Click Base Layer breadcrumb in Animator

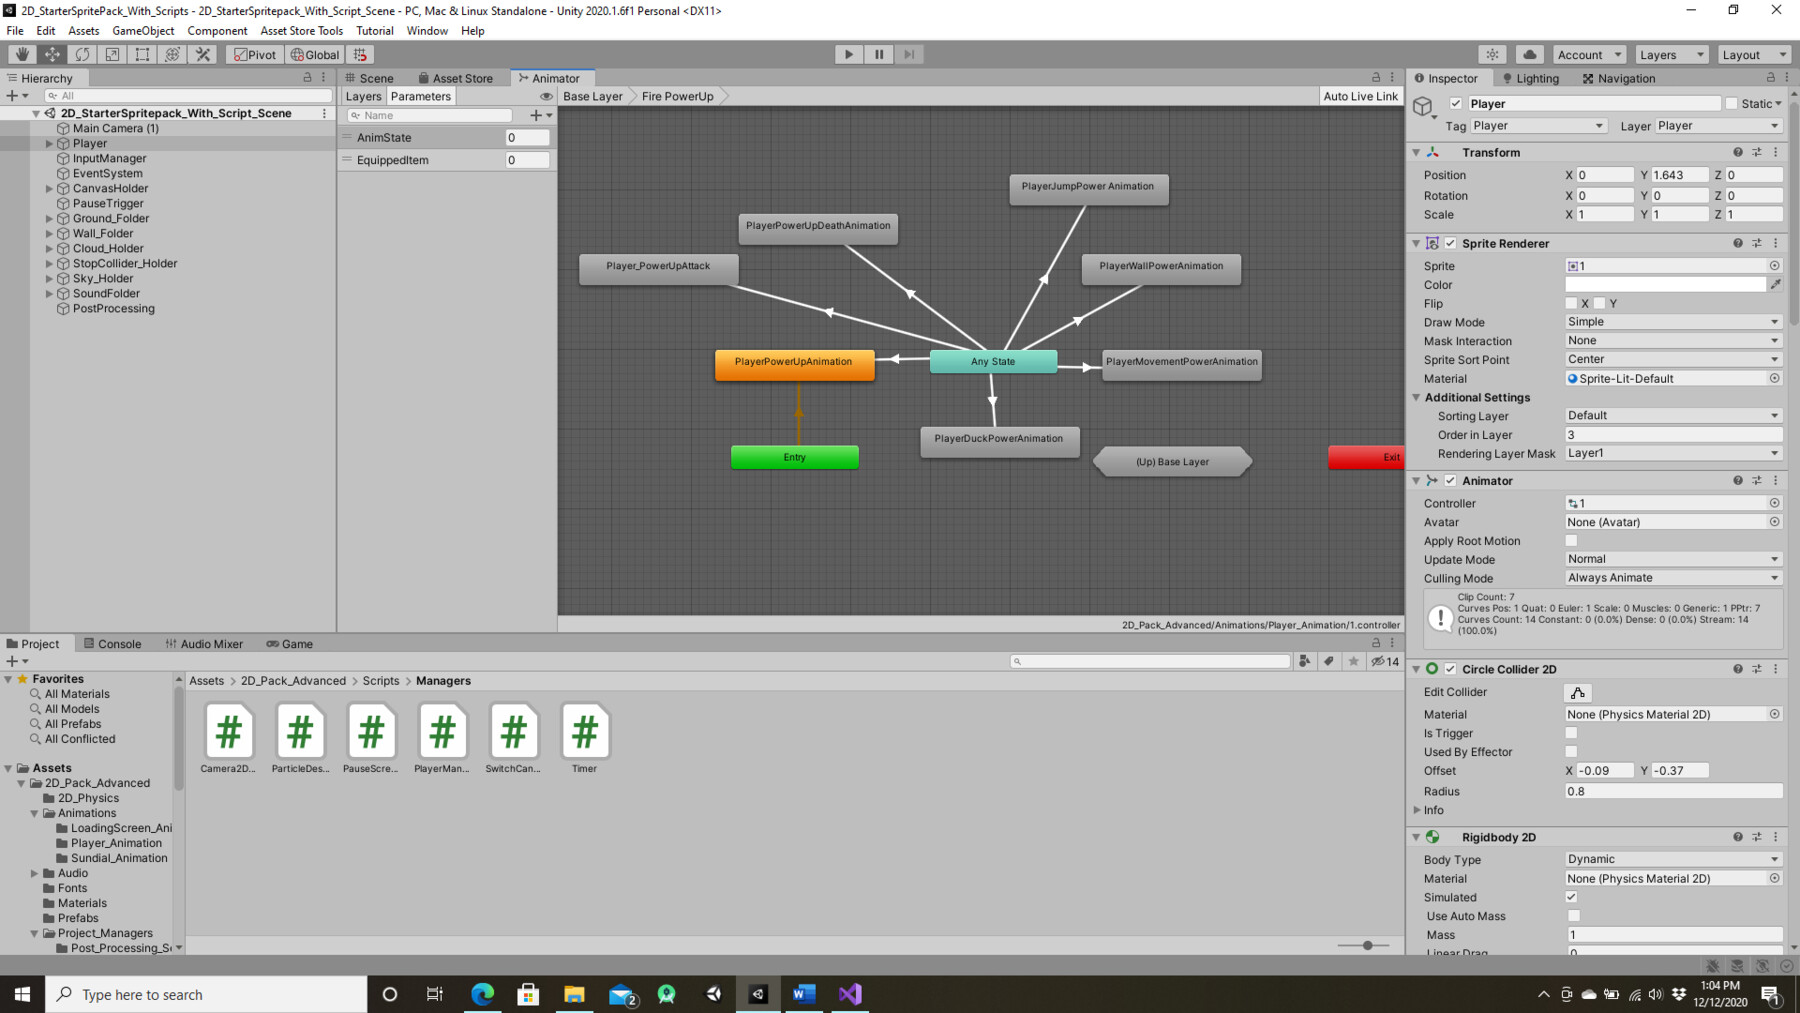tap(593, 96)
